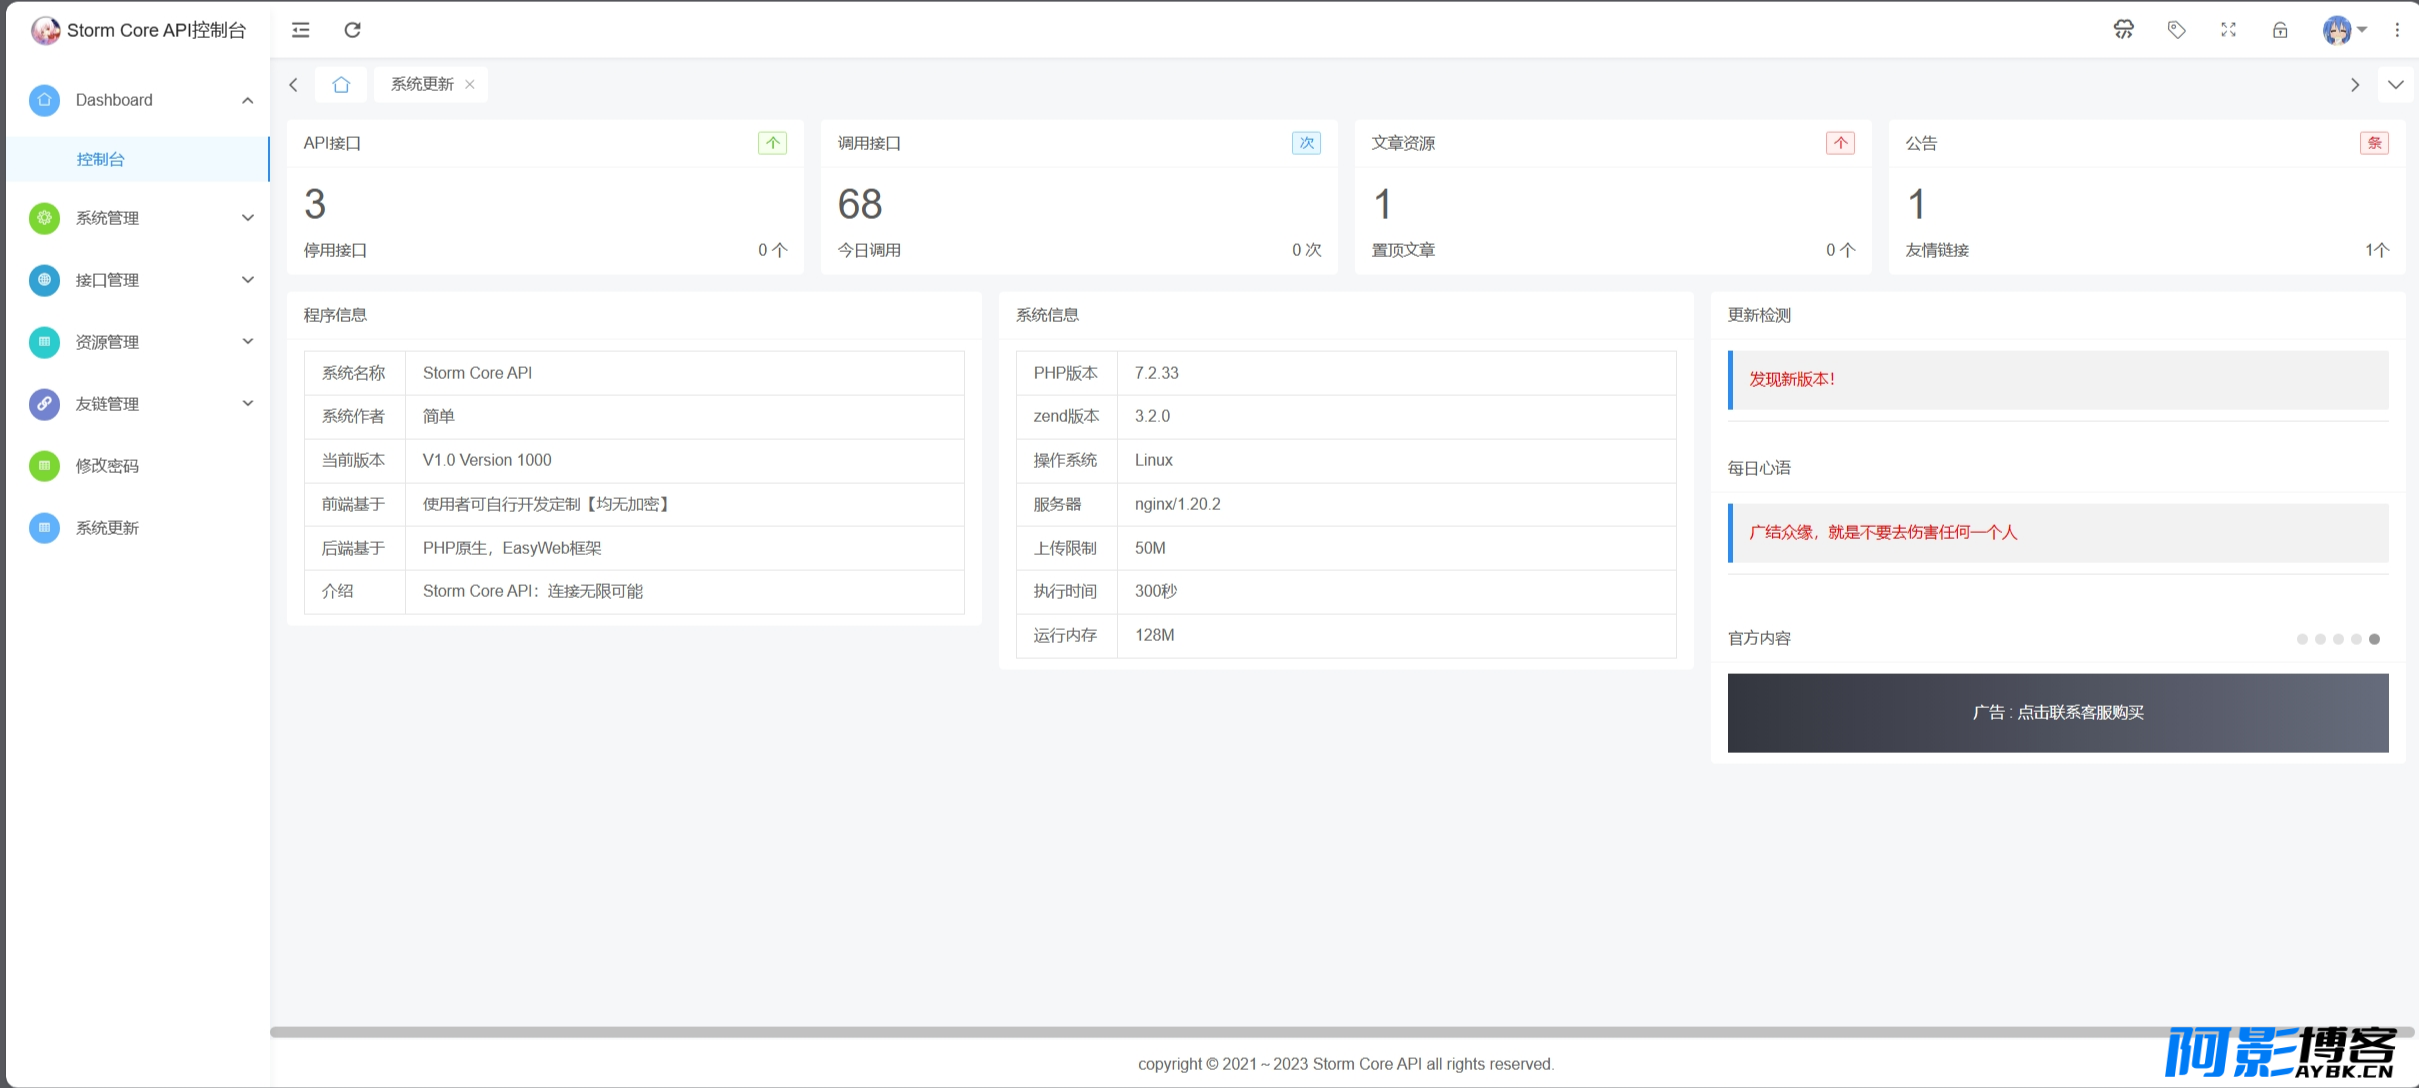The image size is (2419, 1088).
Task: Select 控制台 in the sidebar
Action: [137, 159]
